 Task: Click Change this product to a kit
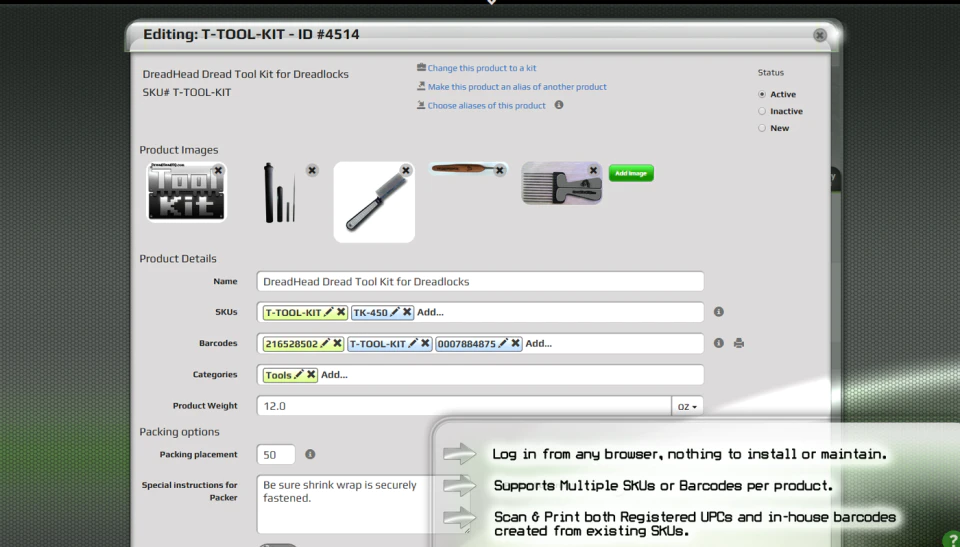pyautogui.click(x=482, y=68)
